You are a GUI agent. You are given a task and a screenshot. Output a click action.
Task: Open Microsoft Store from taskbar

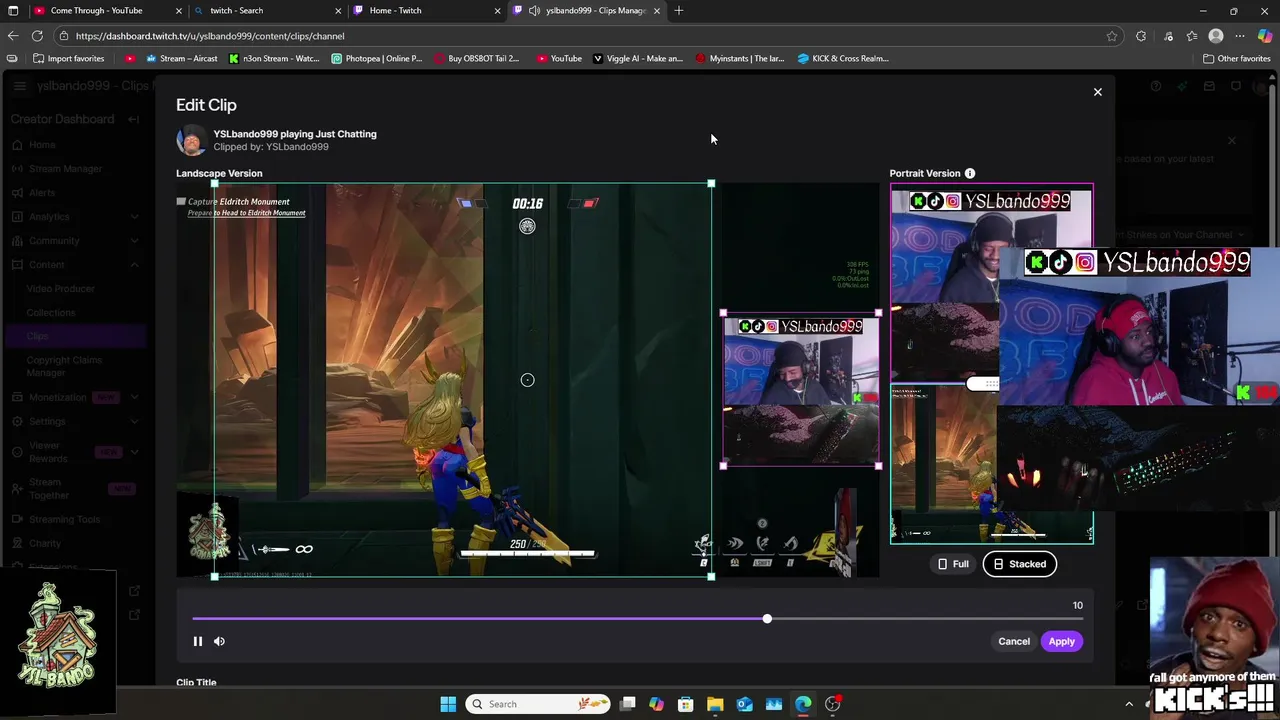click(x=685, y=704)
